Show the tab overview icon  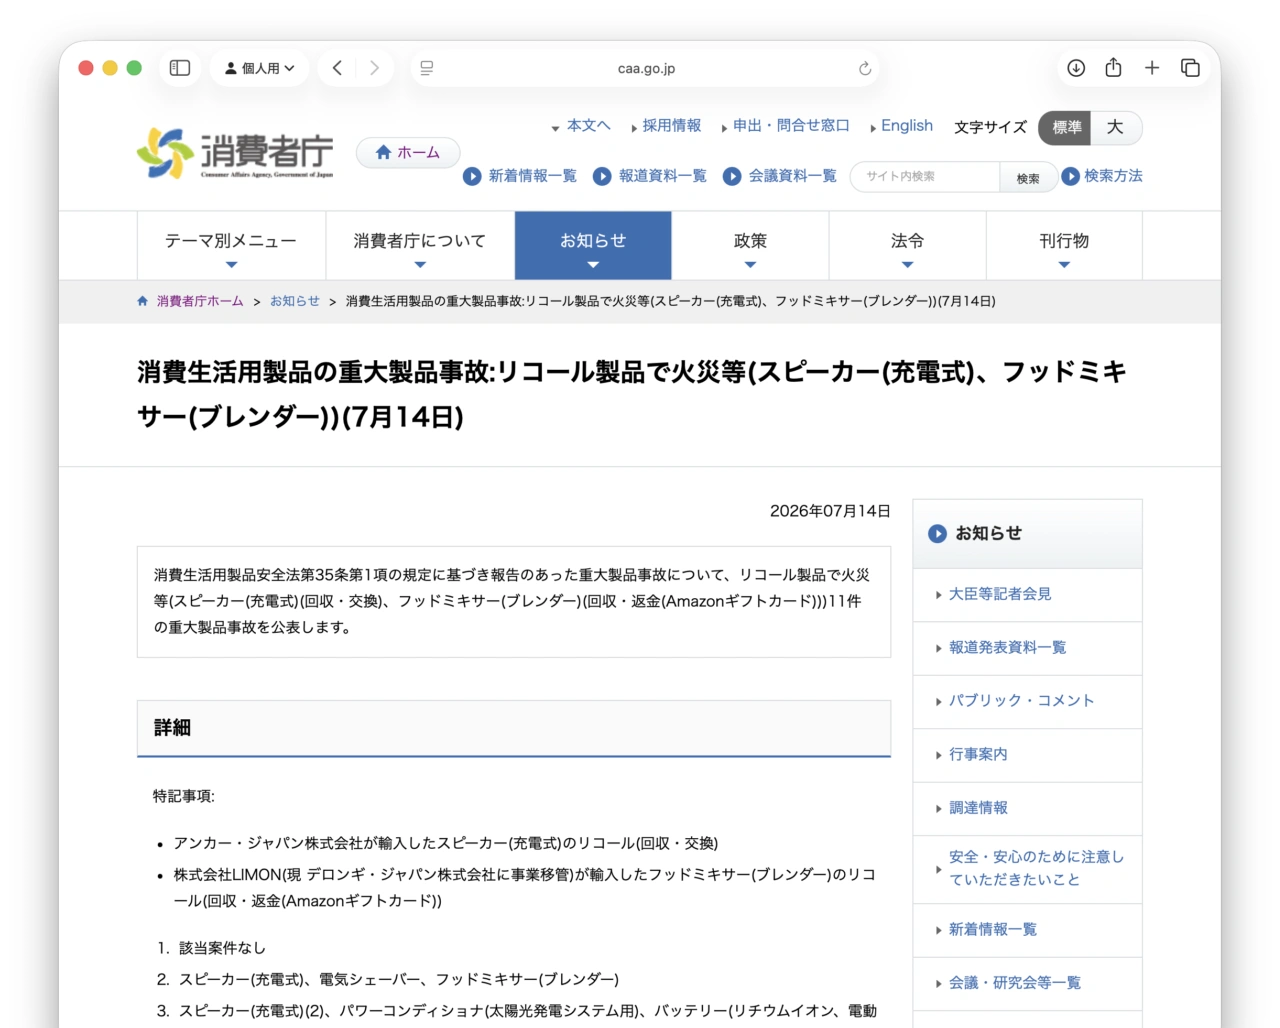[1190, 68]
